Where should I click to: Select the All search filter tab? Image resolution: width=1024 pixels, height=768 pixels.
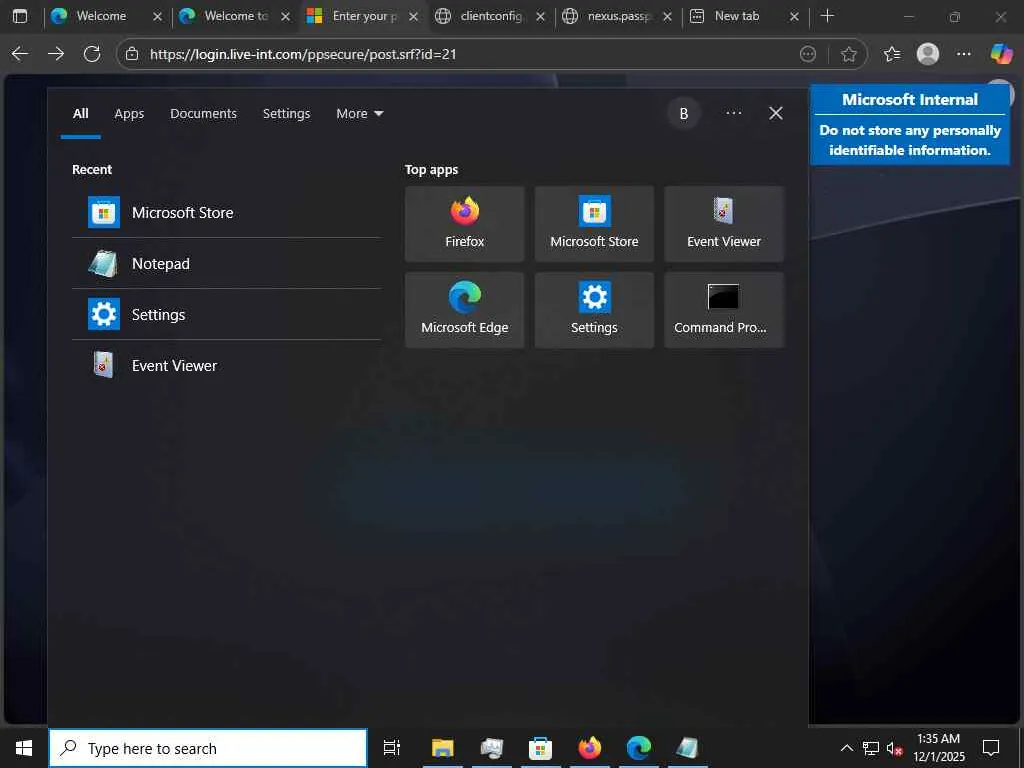click(80, 114)
